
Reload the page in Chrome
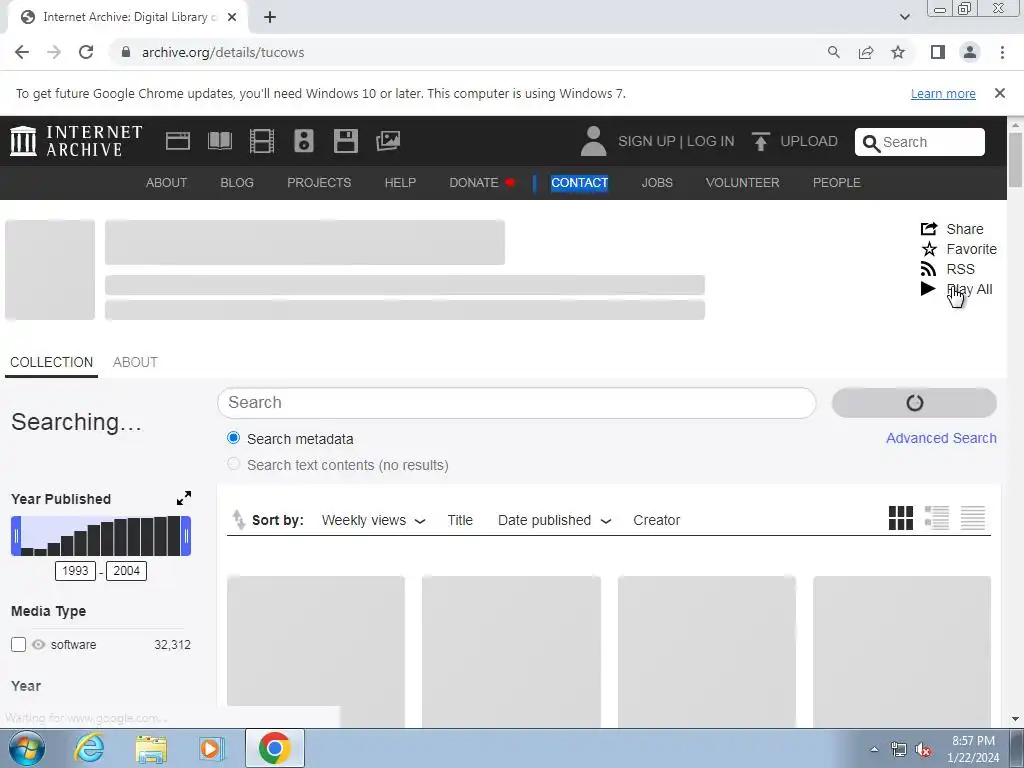point(86,52)
